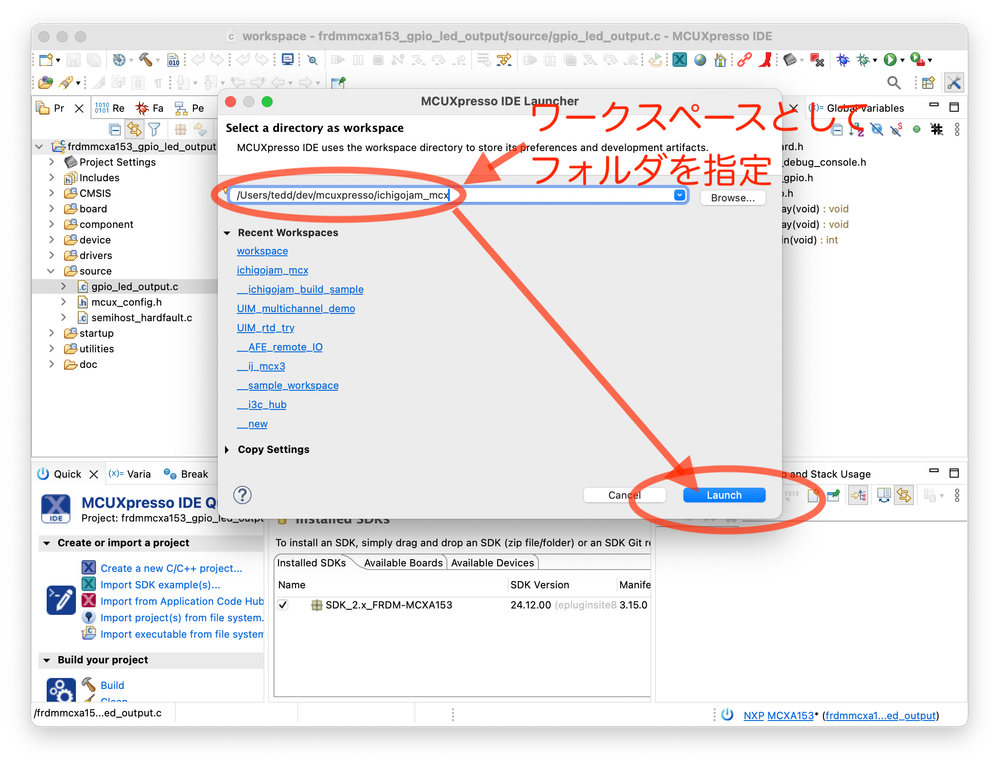Screen dimensions: 999x765
Task: Click the teal MCUXpresso X toolbar icon
Action: (x=680, y=60)
